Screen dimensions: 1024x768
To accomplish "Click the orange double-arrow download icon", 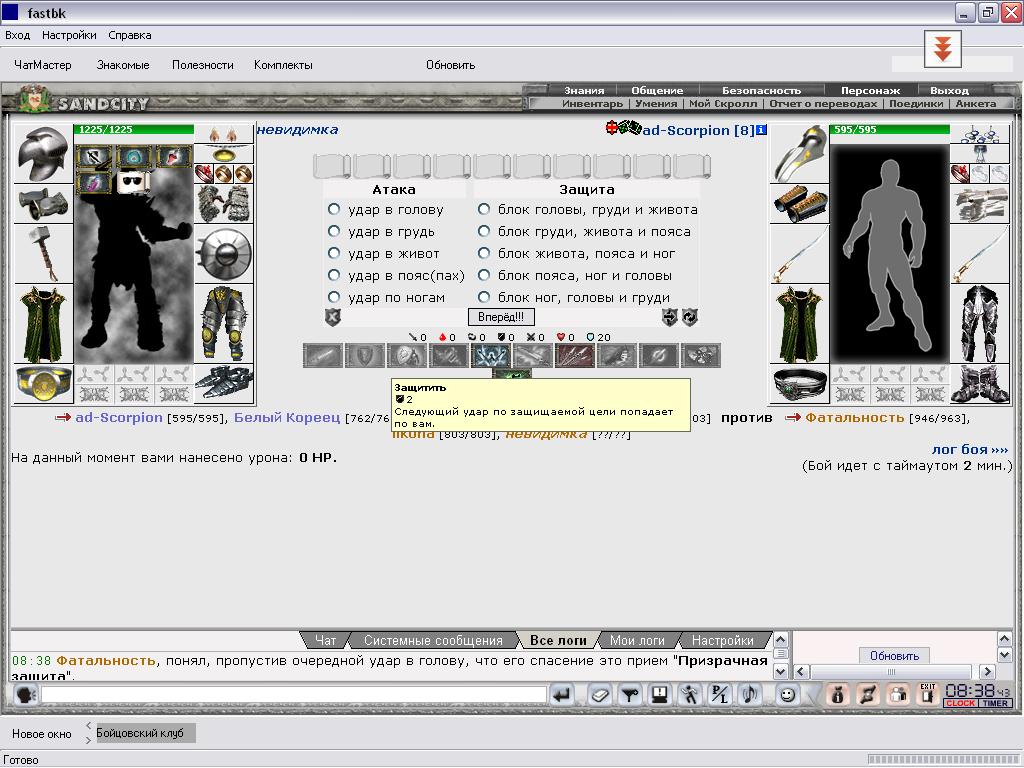I will (942, 47).
